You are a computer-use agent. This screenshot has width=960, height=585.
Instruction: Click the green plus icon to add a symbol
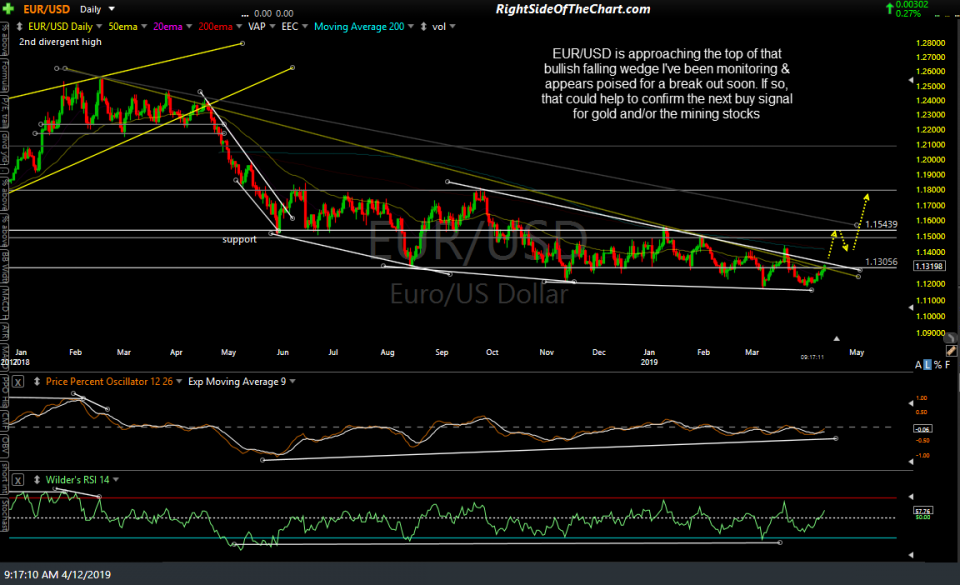pyautogui.click(x=8, y=8)
